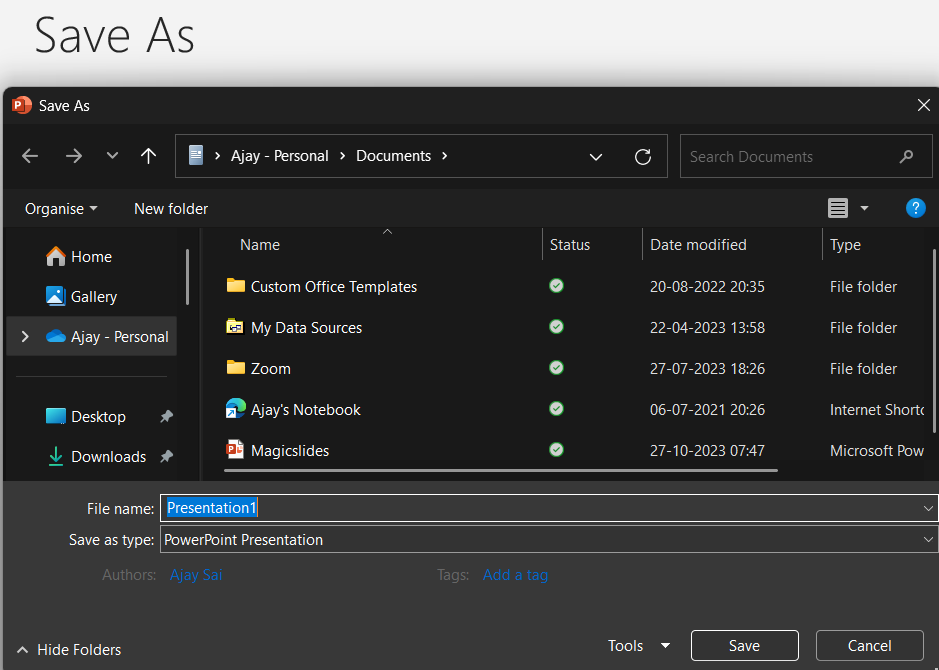
Task: Click the Help question mark icon
Action: [915, 208]
